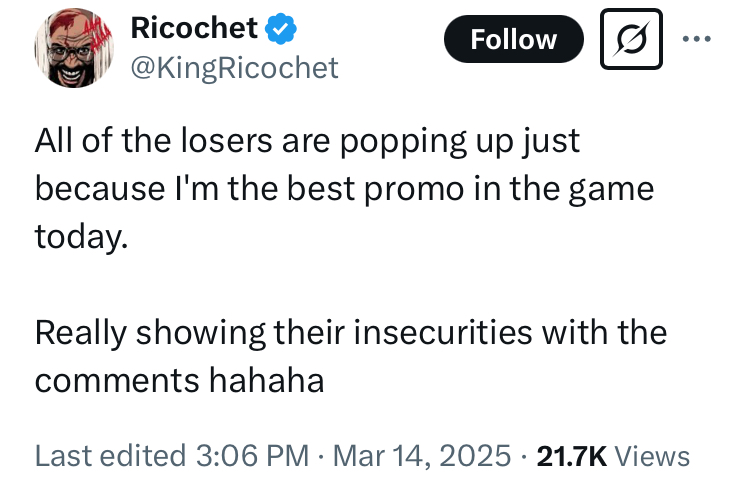Click the line "Really showing their insecurities with the"

pyautogui.click(x=350, y=333)
